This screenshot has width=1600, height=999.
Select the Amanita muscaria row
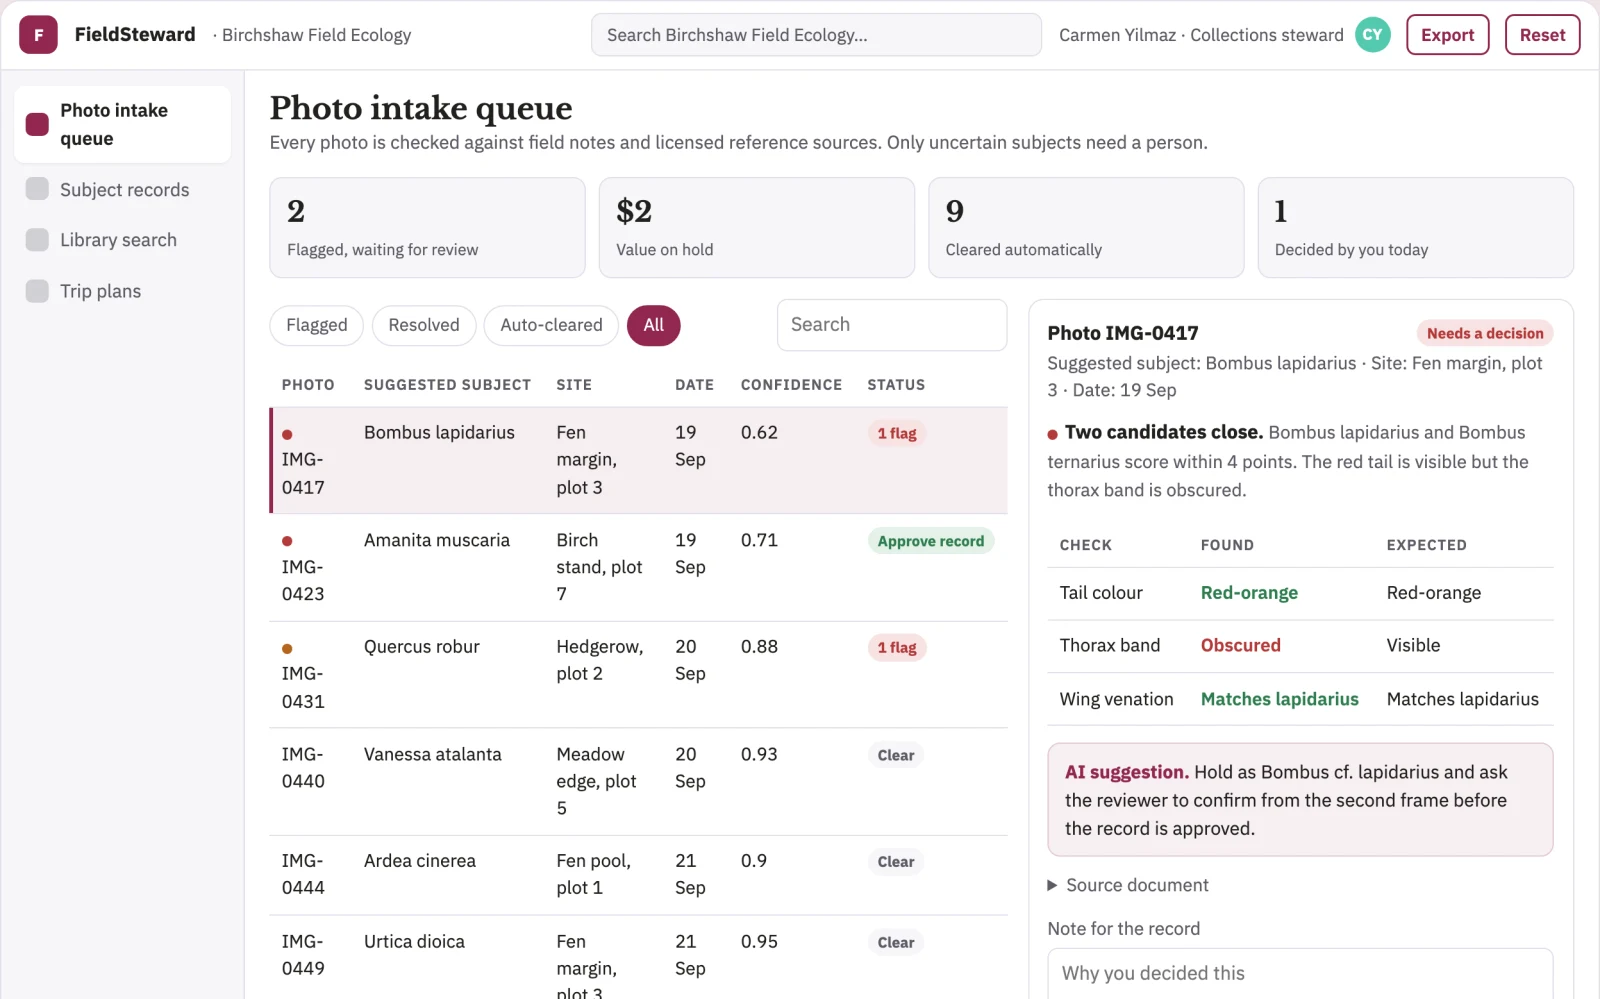[638, 567]
